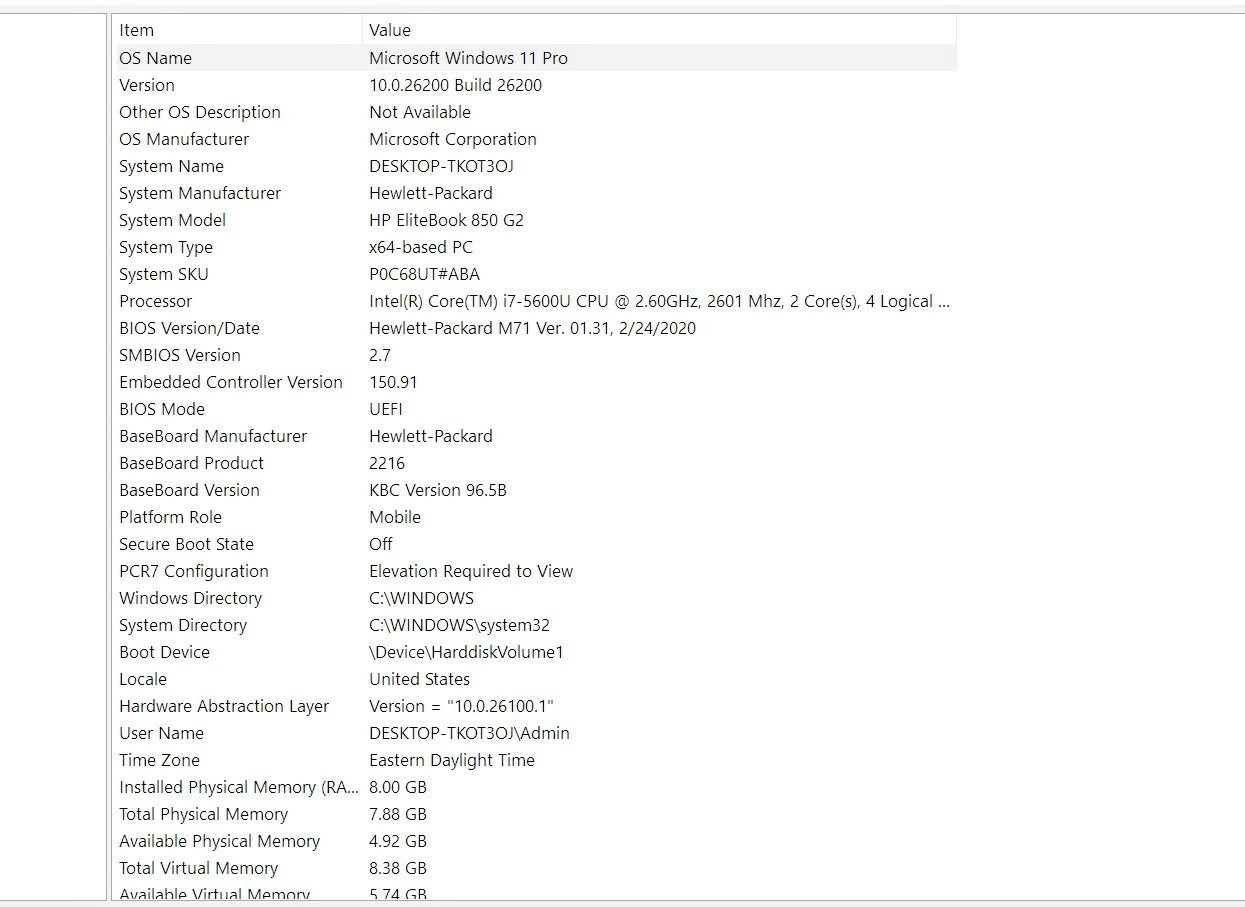Select the BaseBoard Version label
The height and width of the screenshot is (907, 1245).
coord(189,490)
